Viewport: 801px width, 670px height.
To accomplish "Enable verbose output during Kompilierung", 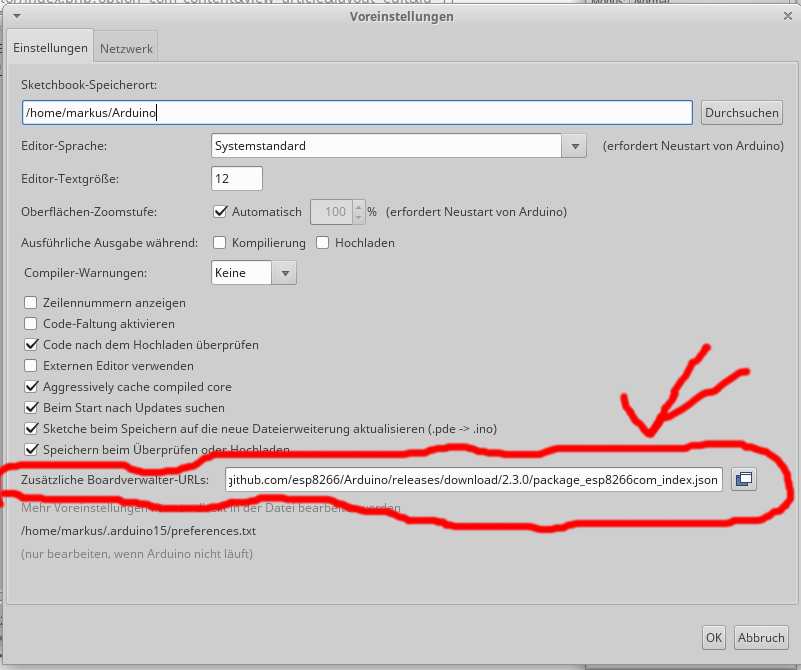I will [x=220, y=243].
